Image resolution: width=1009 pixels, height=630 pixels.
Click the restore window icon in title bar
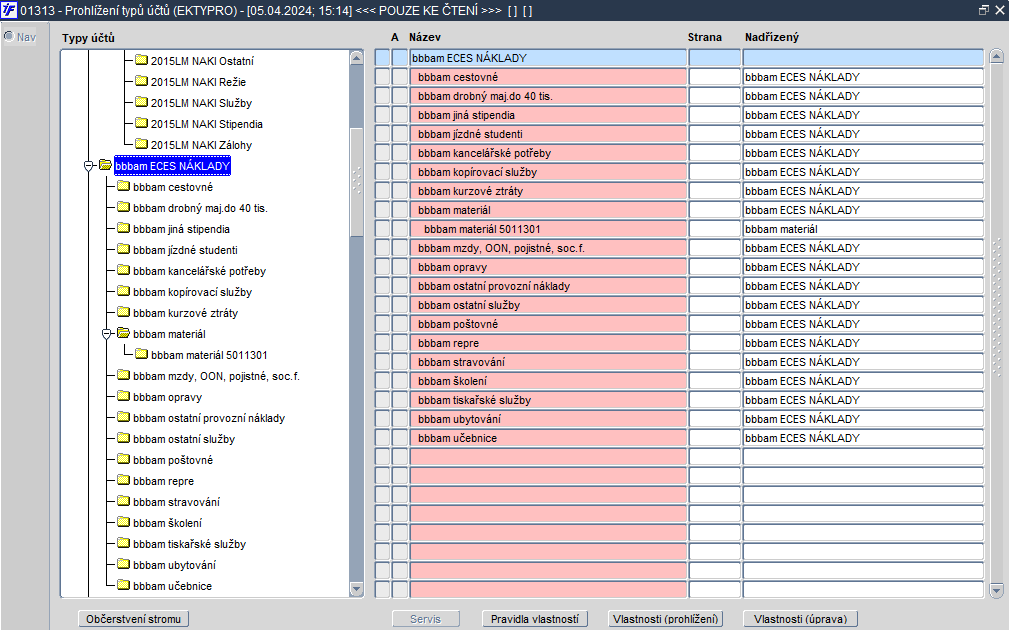pos(983,10)
